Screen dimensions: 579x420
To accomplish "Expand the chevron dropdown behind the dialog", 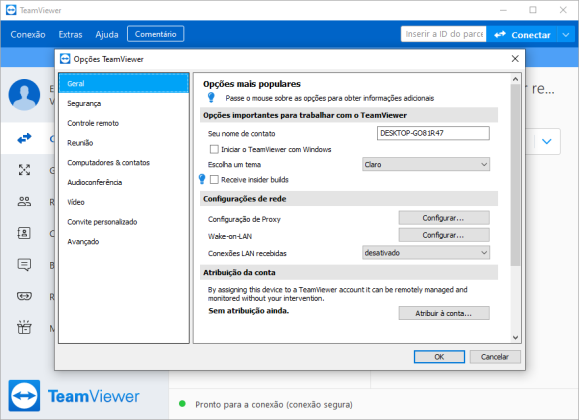I will coord(547,141).
